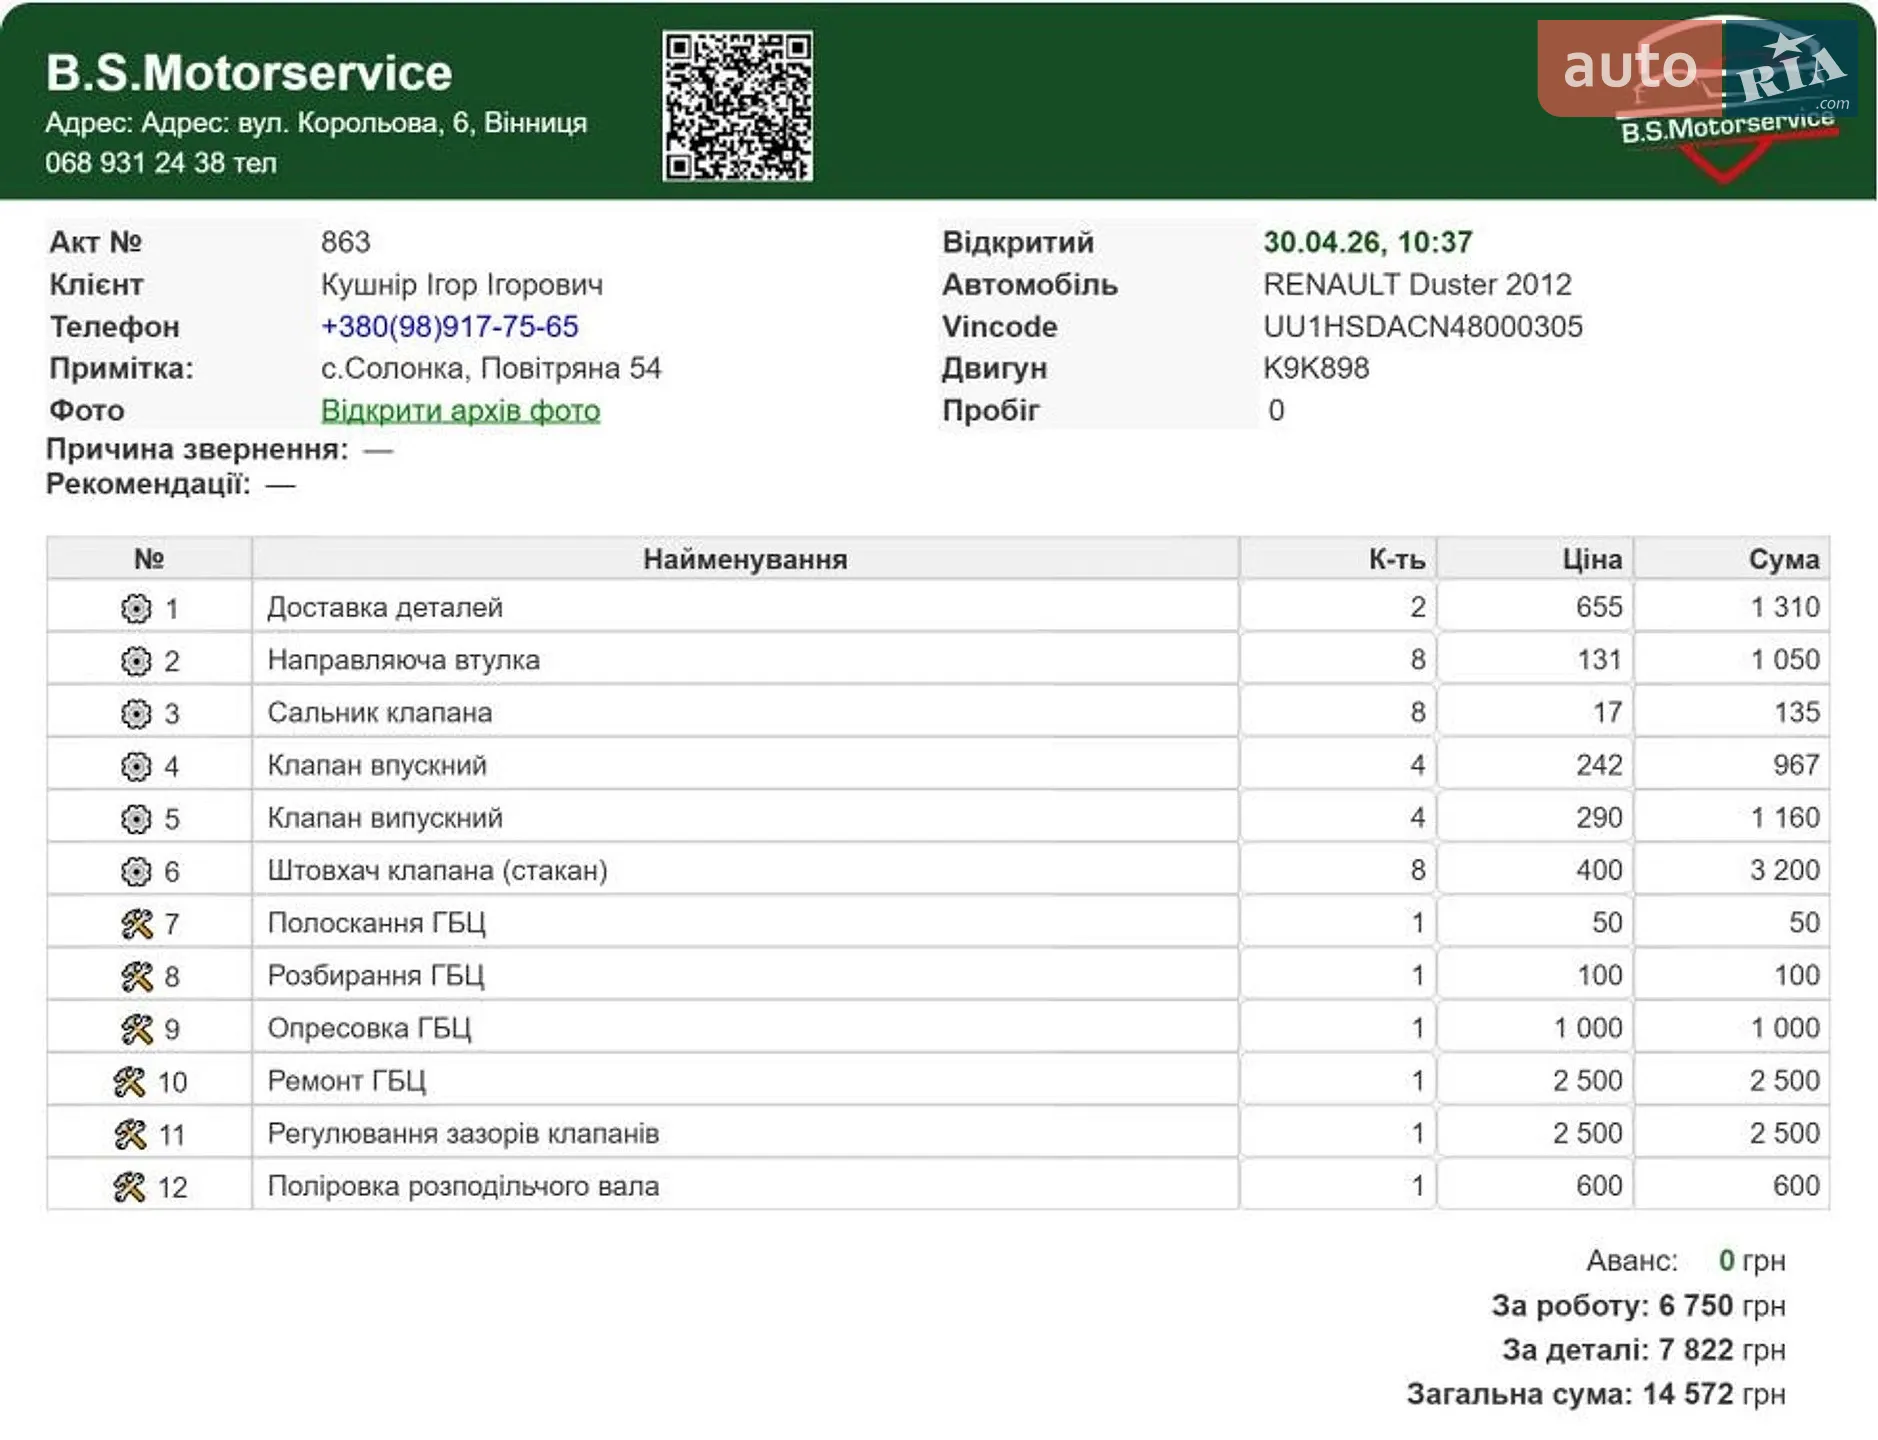Click the wrench icon beside Ремонт ГБЦ
The width and height of the screenshot is (1878, 1440).
(129, 1082)
